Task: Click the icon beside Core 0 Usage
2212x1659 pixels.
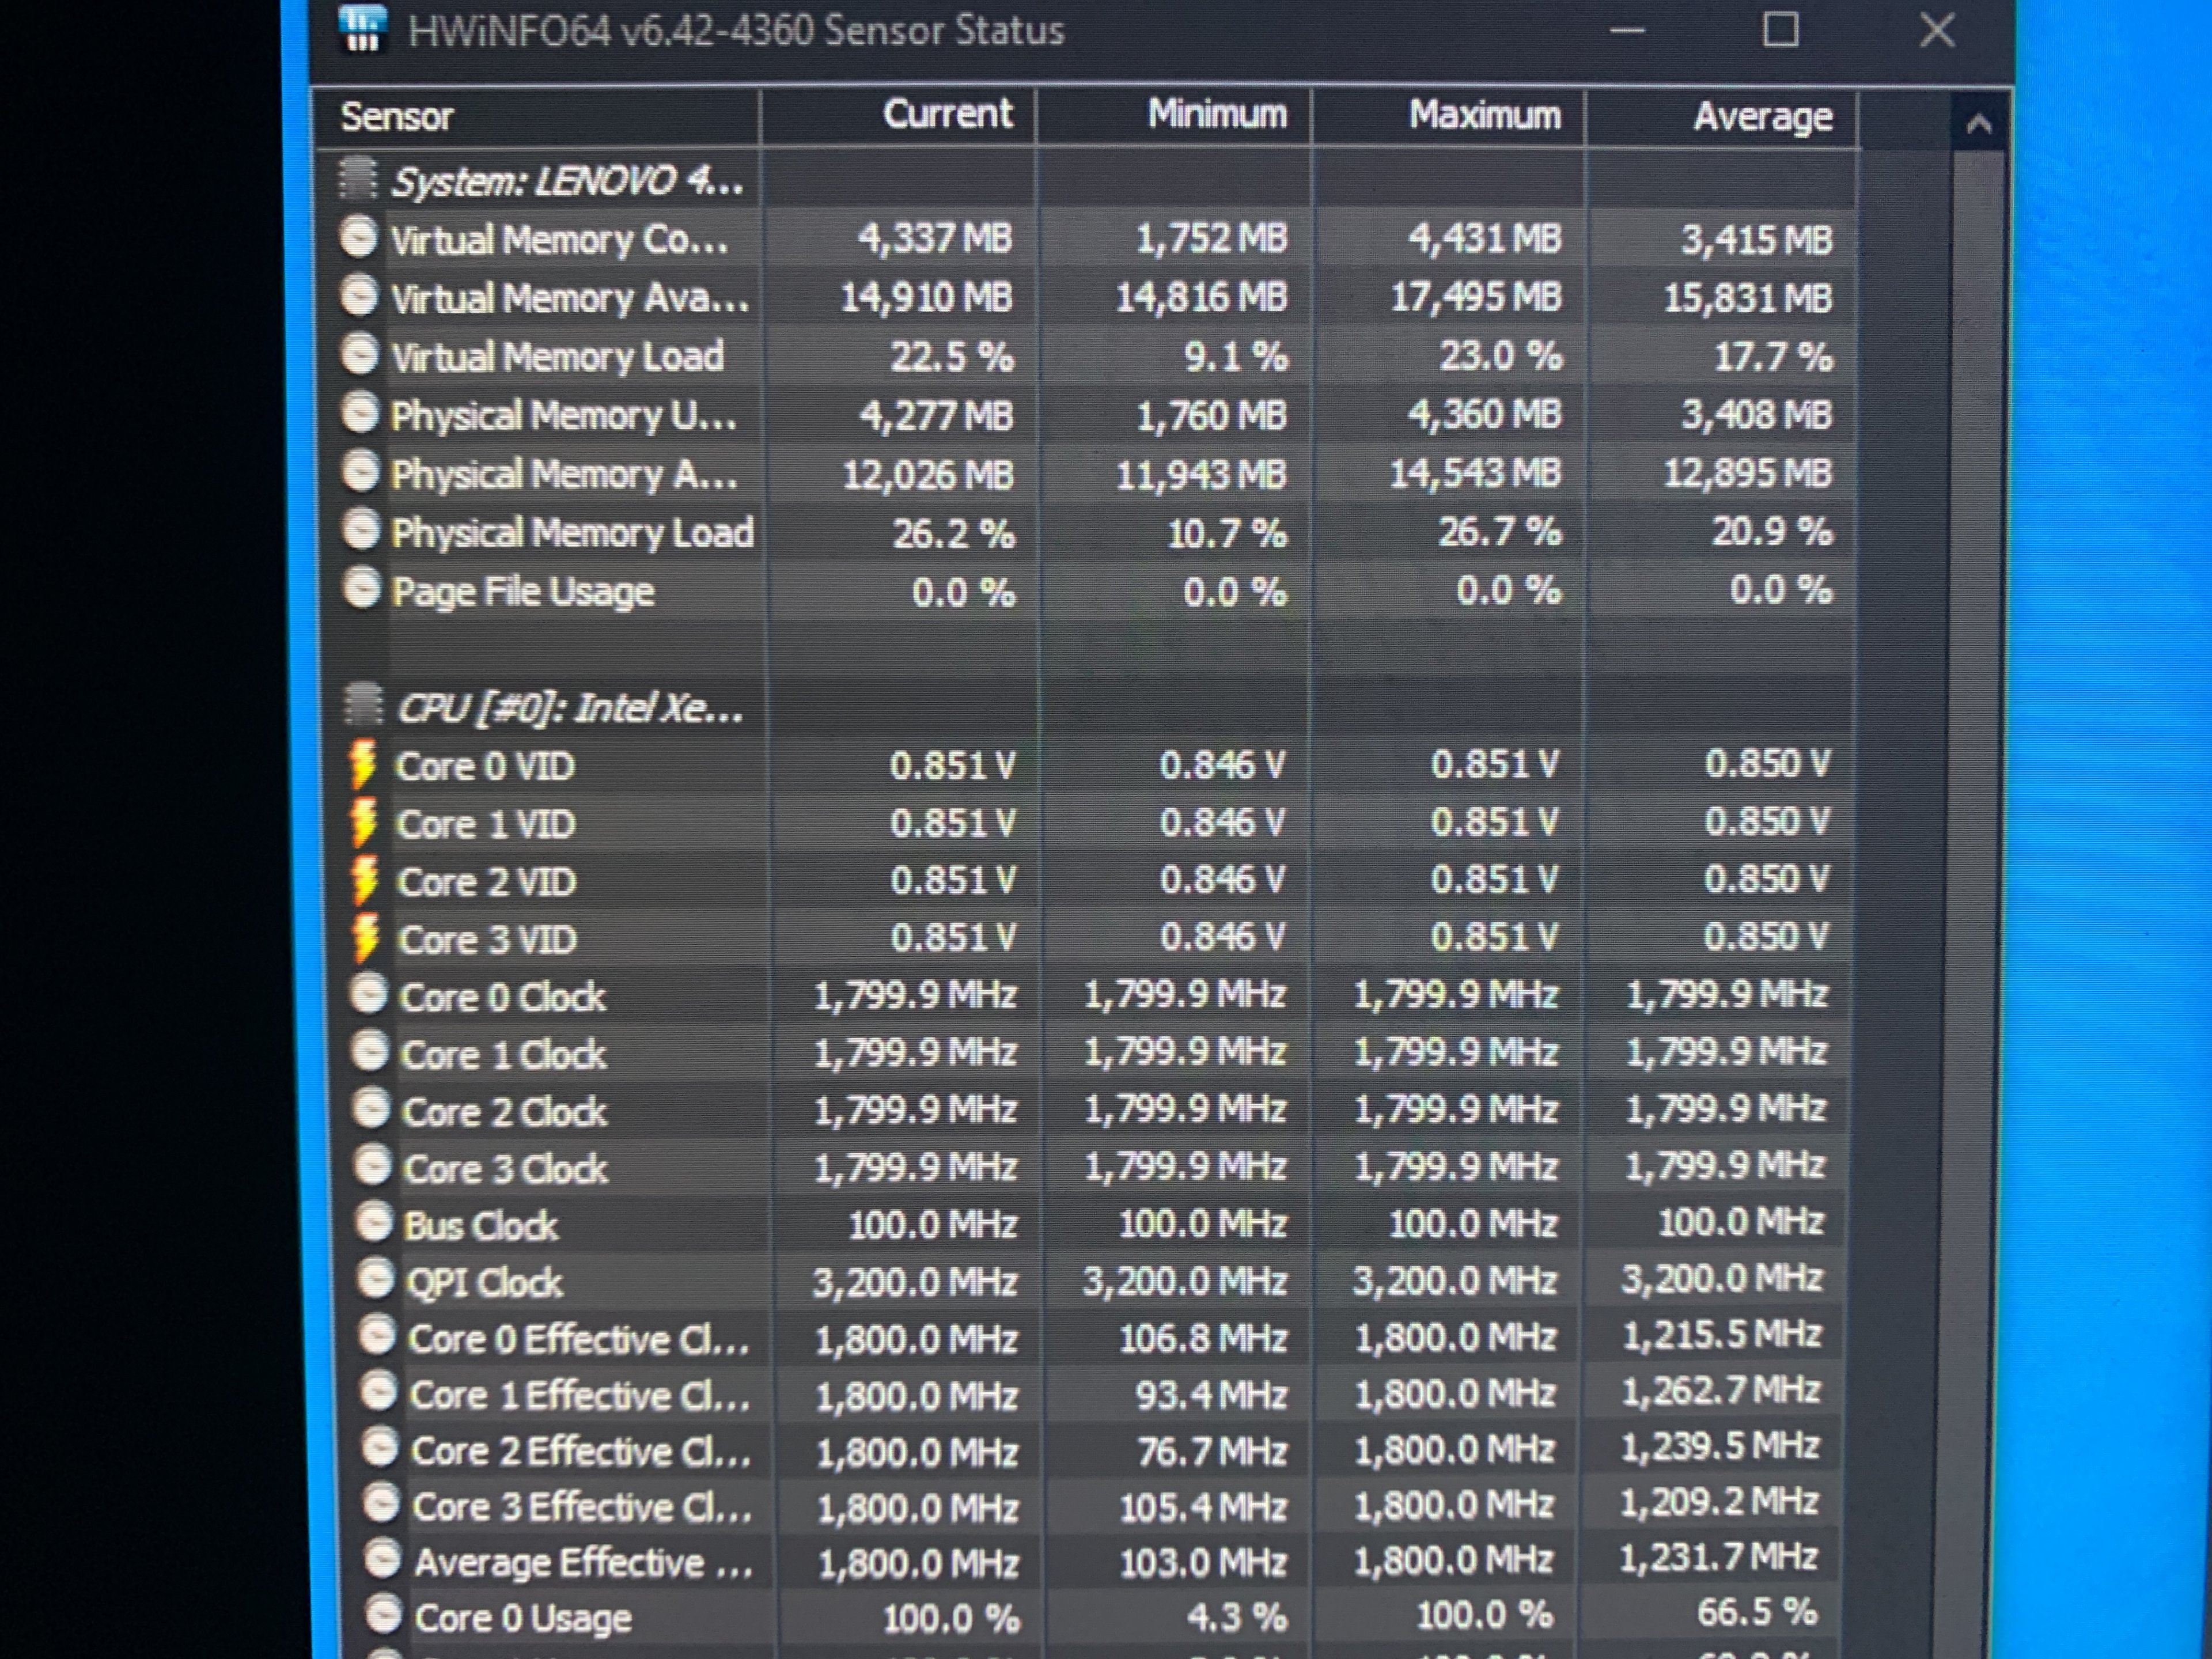Action: tap(383, 1615)
